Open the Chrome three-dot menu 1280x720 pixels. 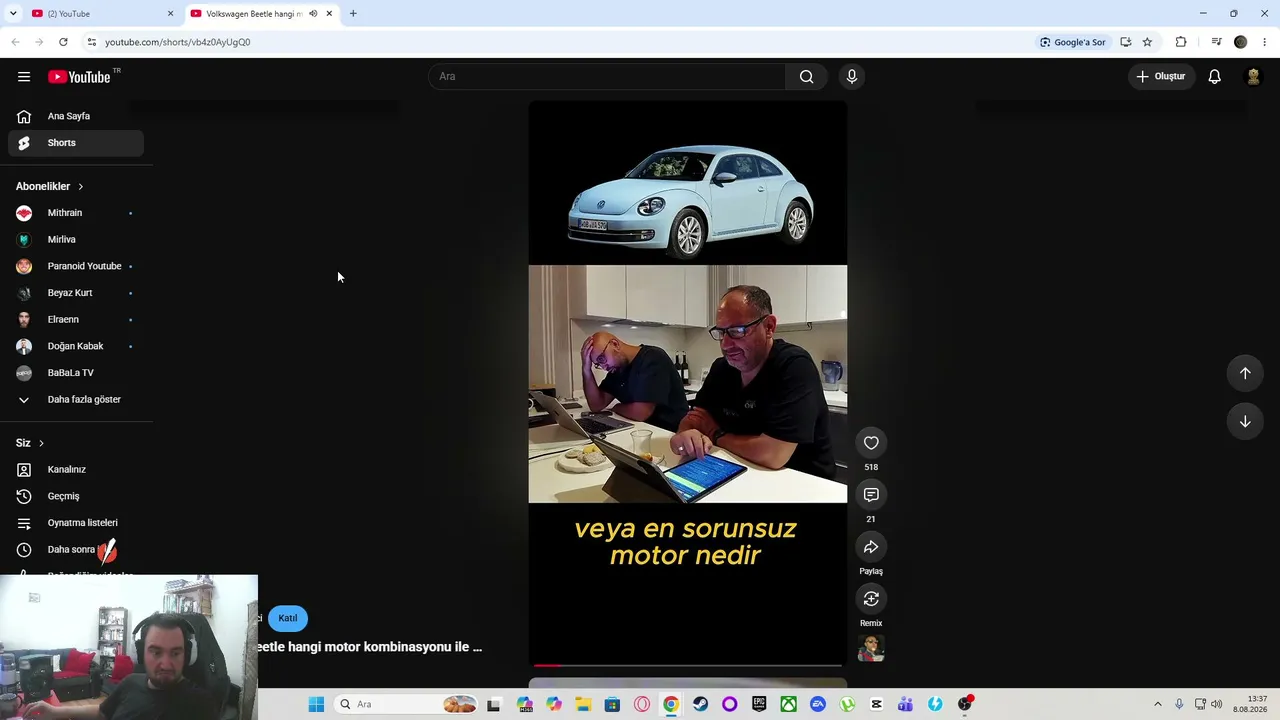pyautogui.click(x=1265, y=42)
